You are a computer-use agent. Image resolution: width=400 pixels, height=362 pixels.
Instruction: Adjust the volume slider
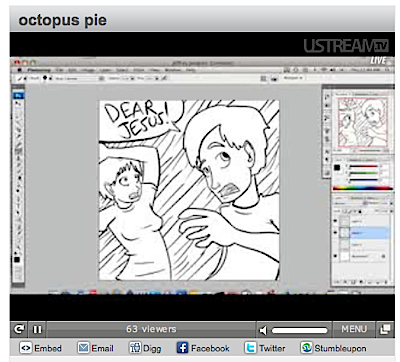click(x=299, y=330)
